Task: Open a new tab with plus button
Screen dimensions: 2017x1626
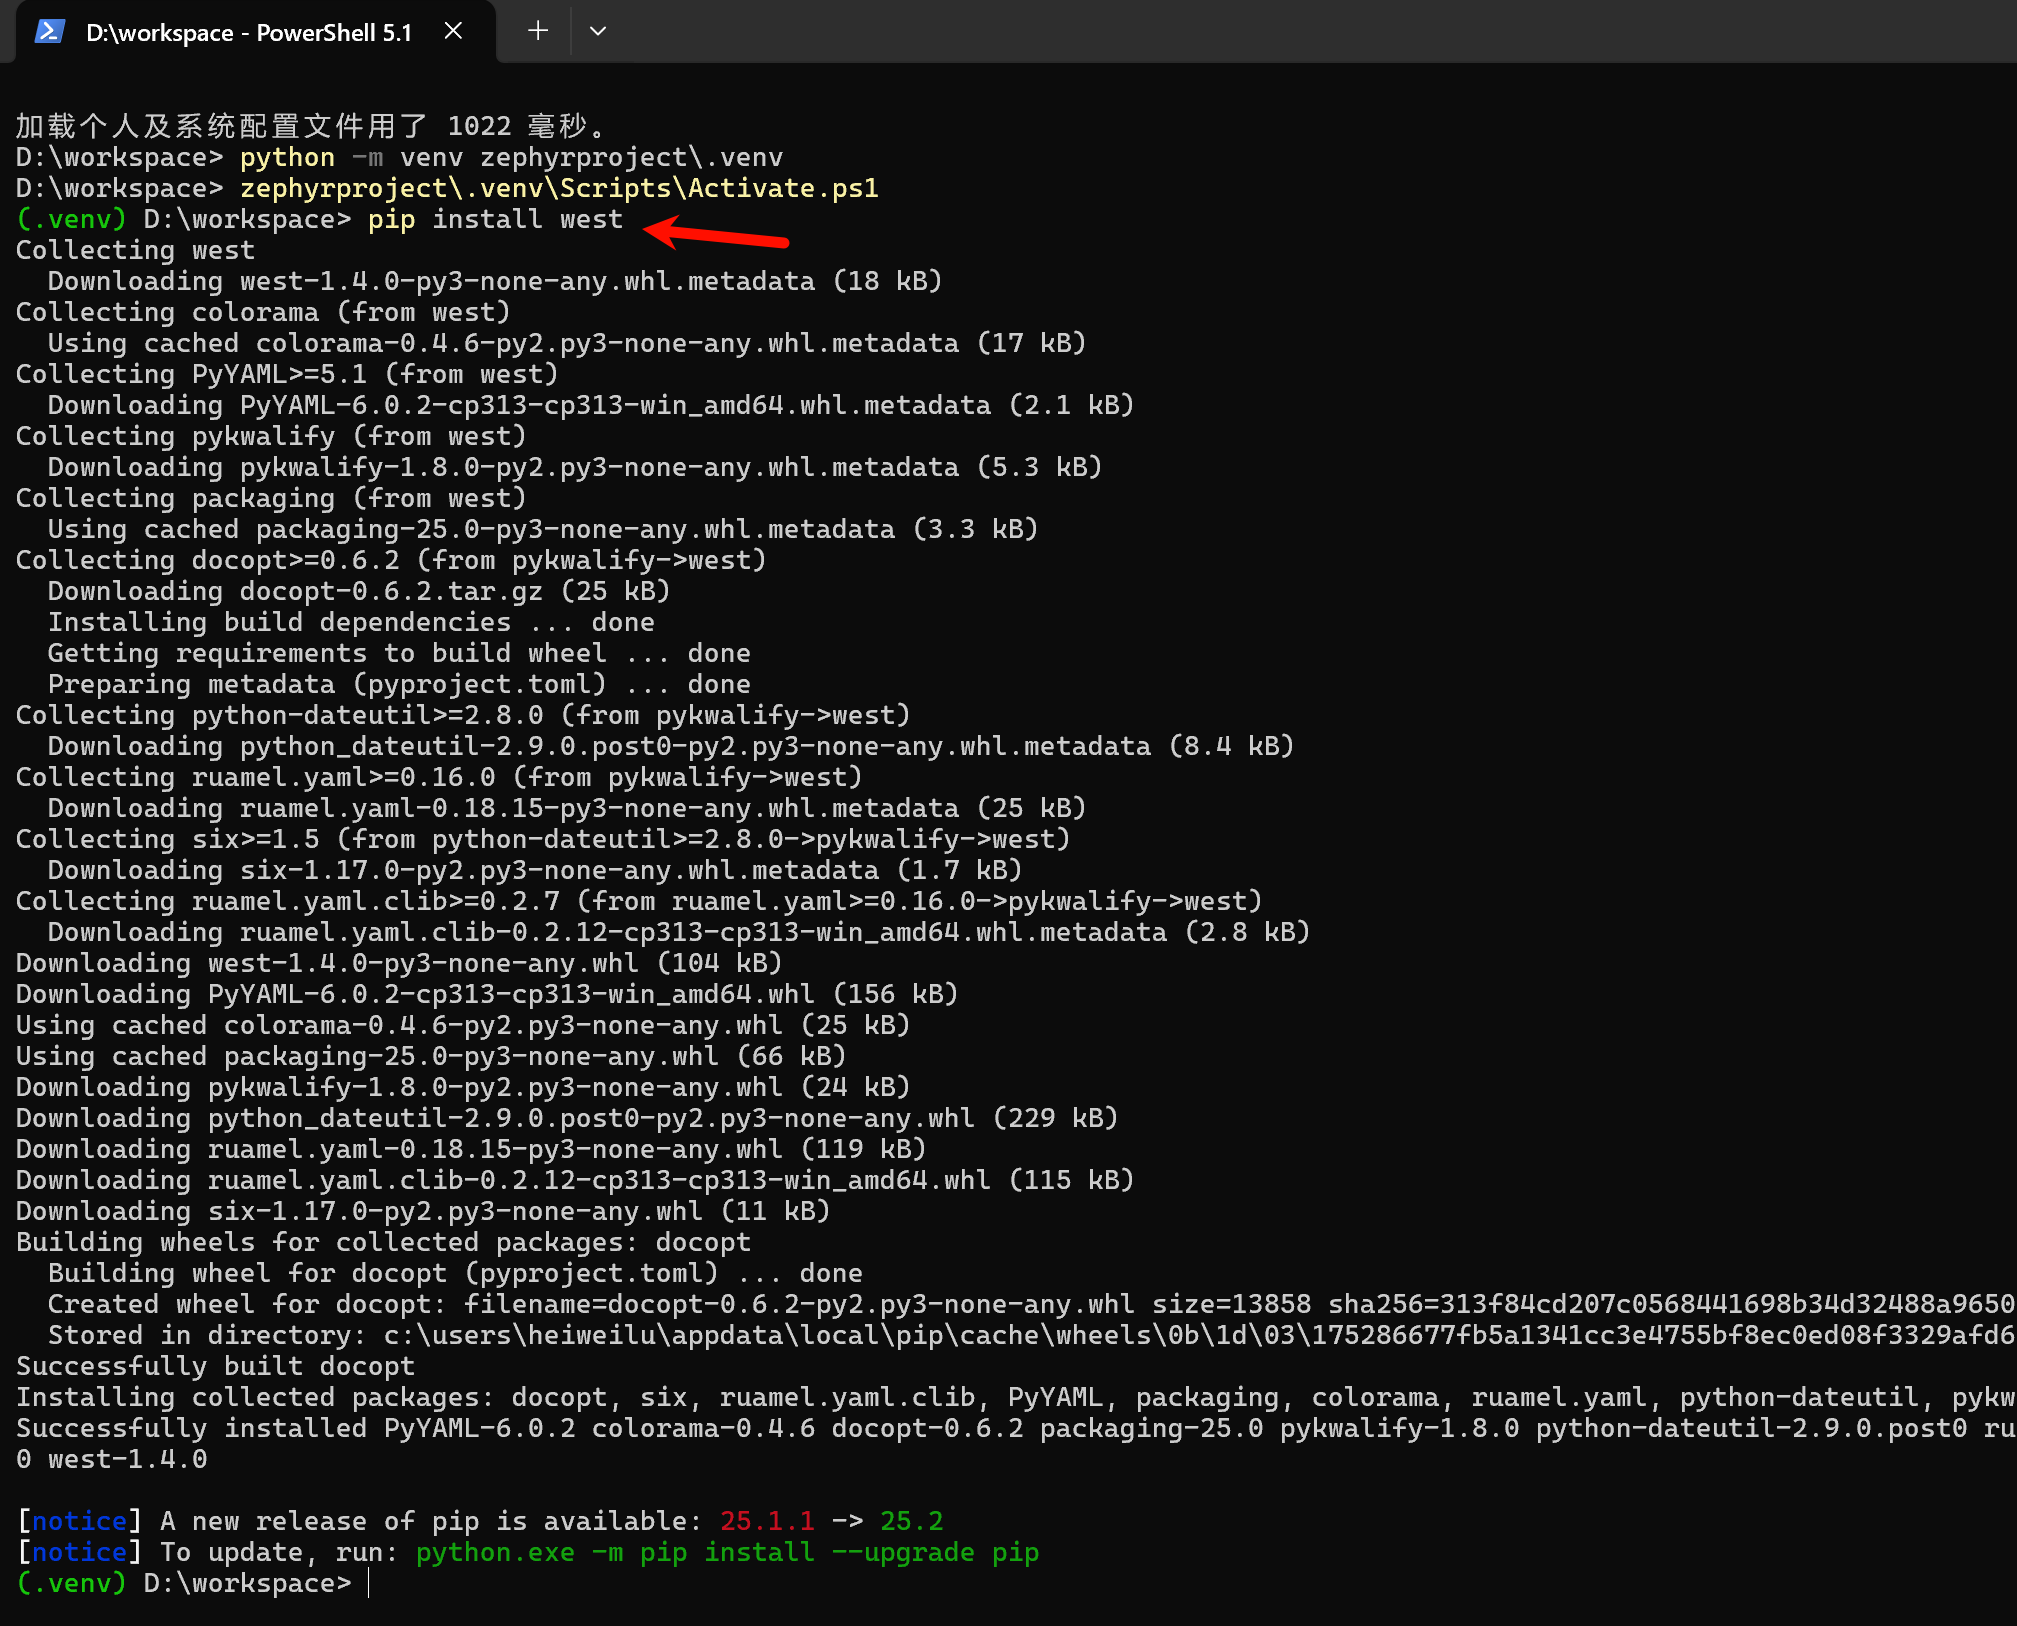Action: (x=538, y=31)
